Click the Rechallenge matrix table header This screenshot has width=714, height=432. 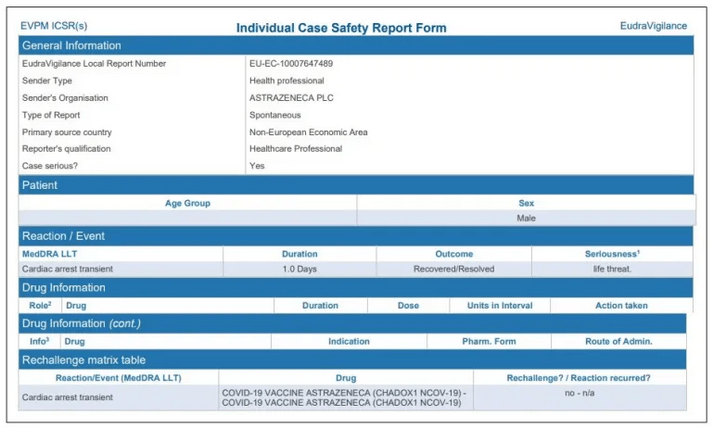click(x=91, y=359)
